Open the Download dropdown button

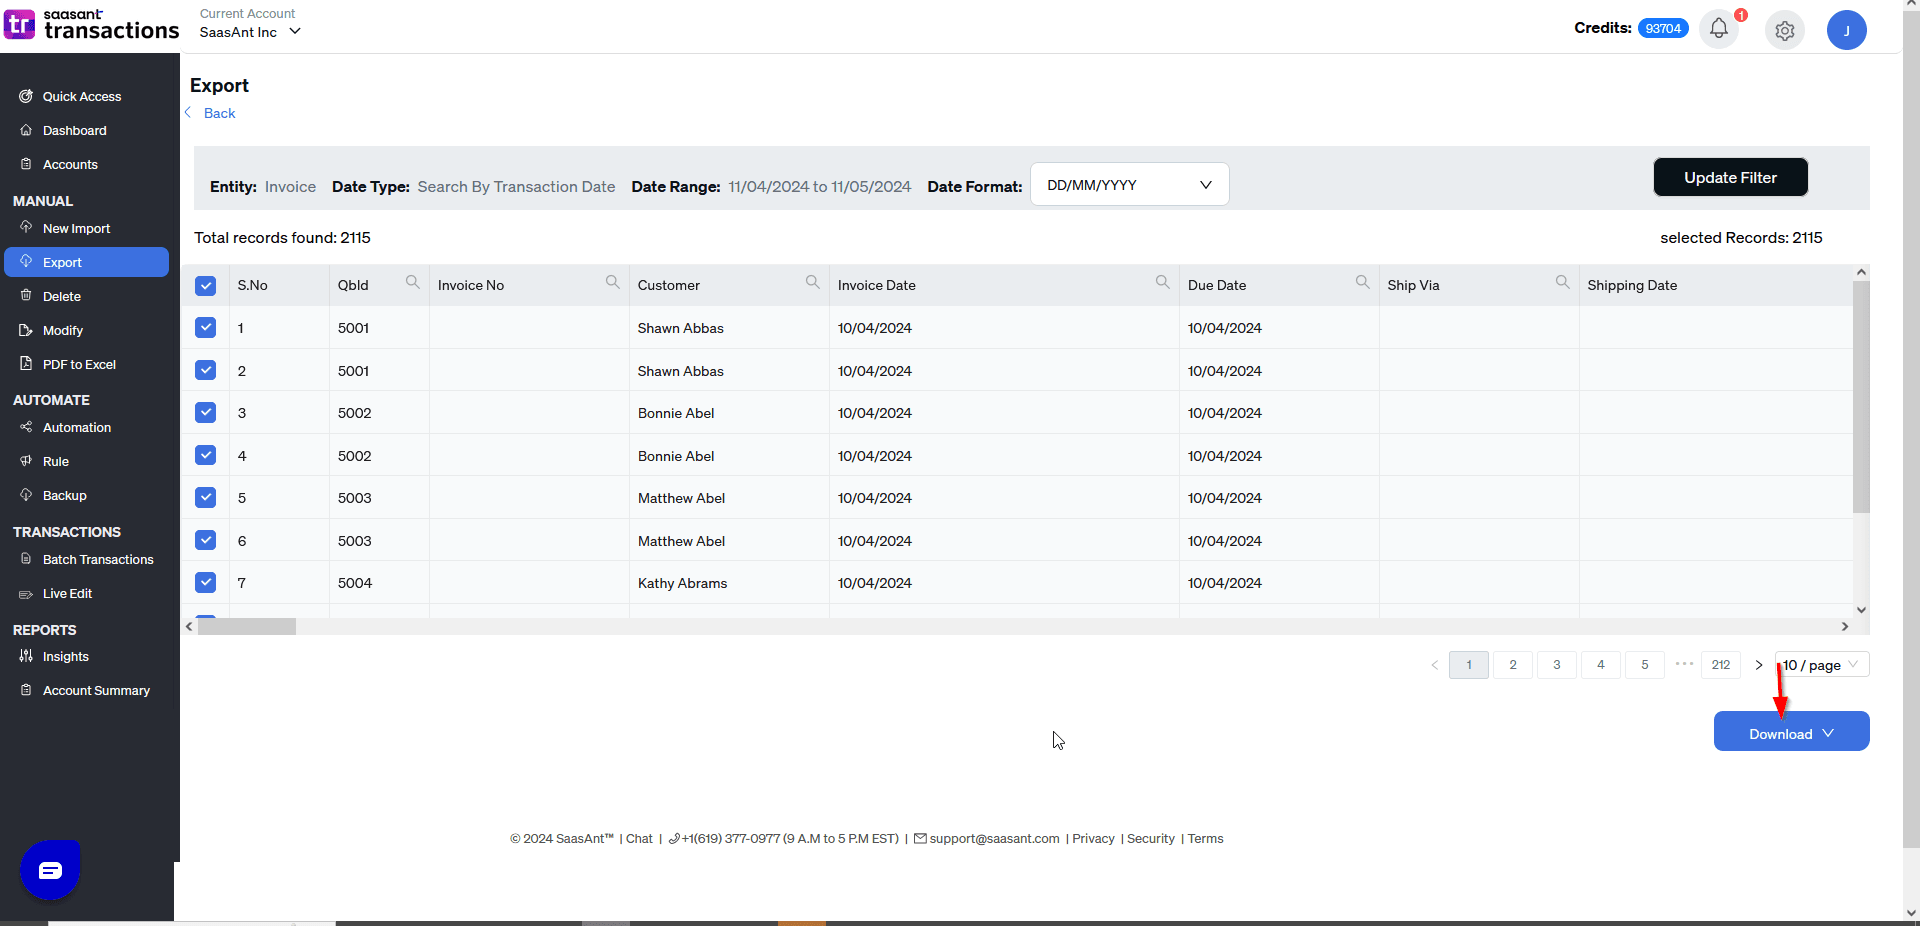coord(1792,732)
